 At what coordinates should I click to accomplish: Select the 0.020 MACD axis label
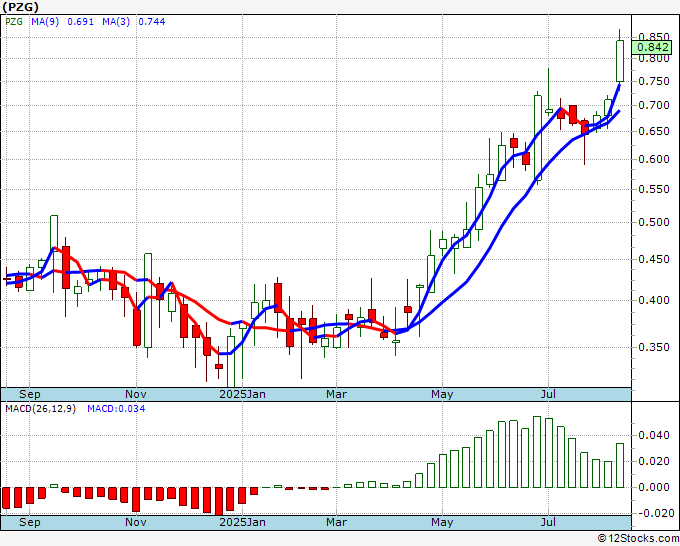654,461
